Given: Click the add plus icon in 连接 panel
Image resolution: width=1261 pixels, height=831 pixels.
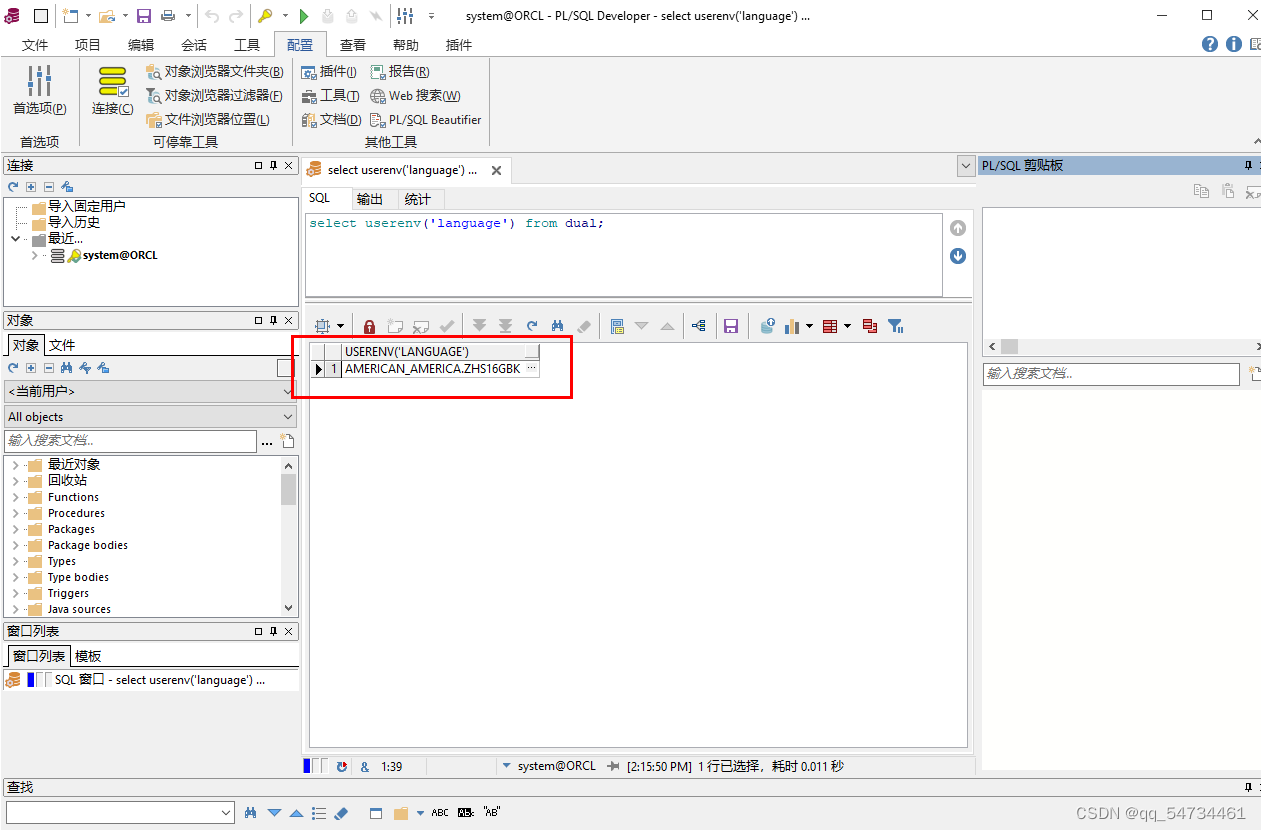Looking at the screenshot, I should click(31, 187).
